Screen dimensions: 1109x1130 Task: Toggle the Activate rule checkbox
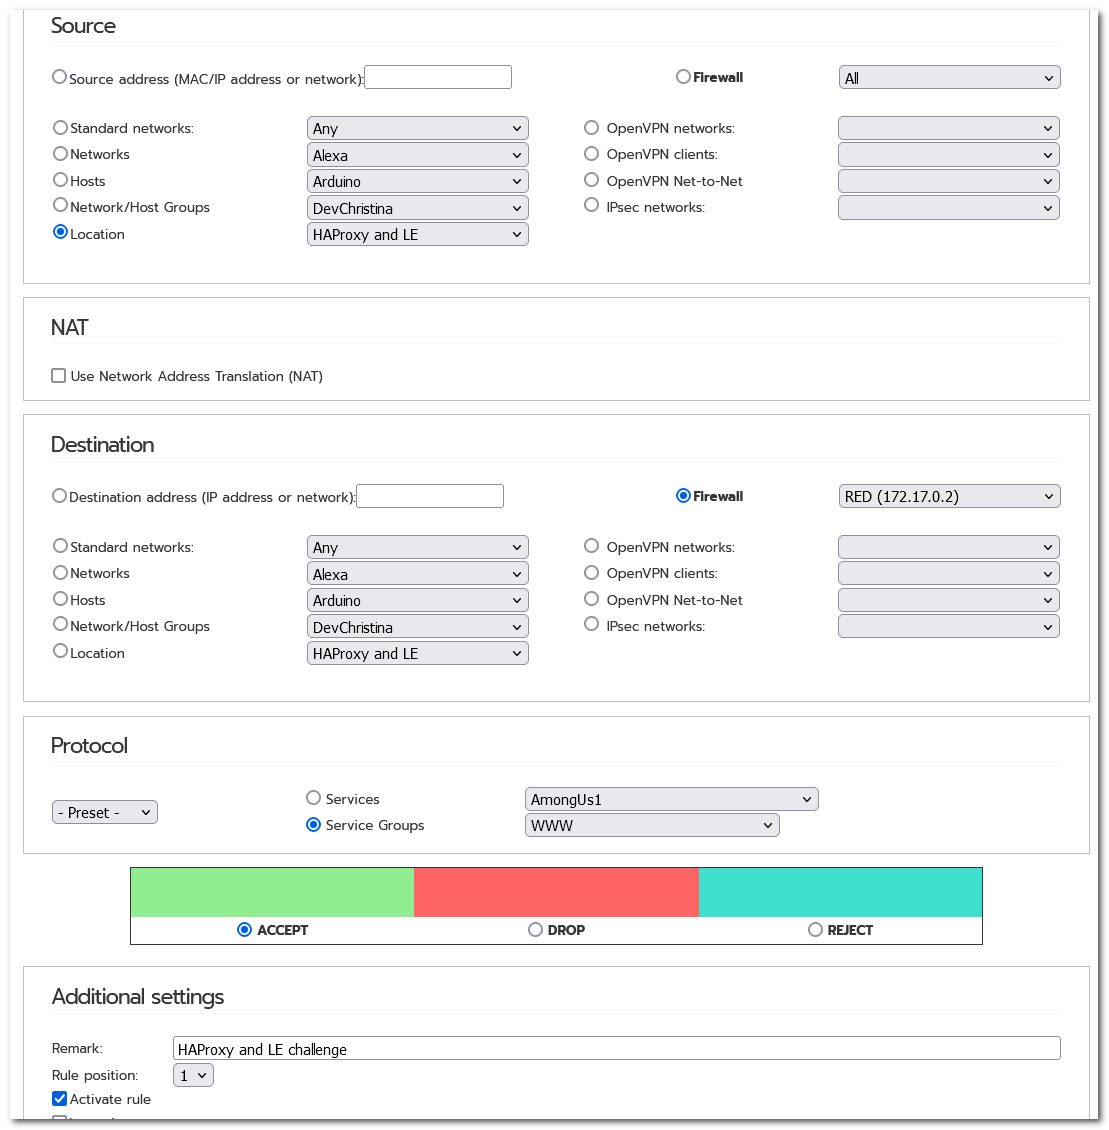[60, 1099]
